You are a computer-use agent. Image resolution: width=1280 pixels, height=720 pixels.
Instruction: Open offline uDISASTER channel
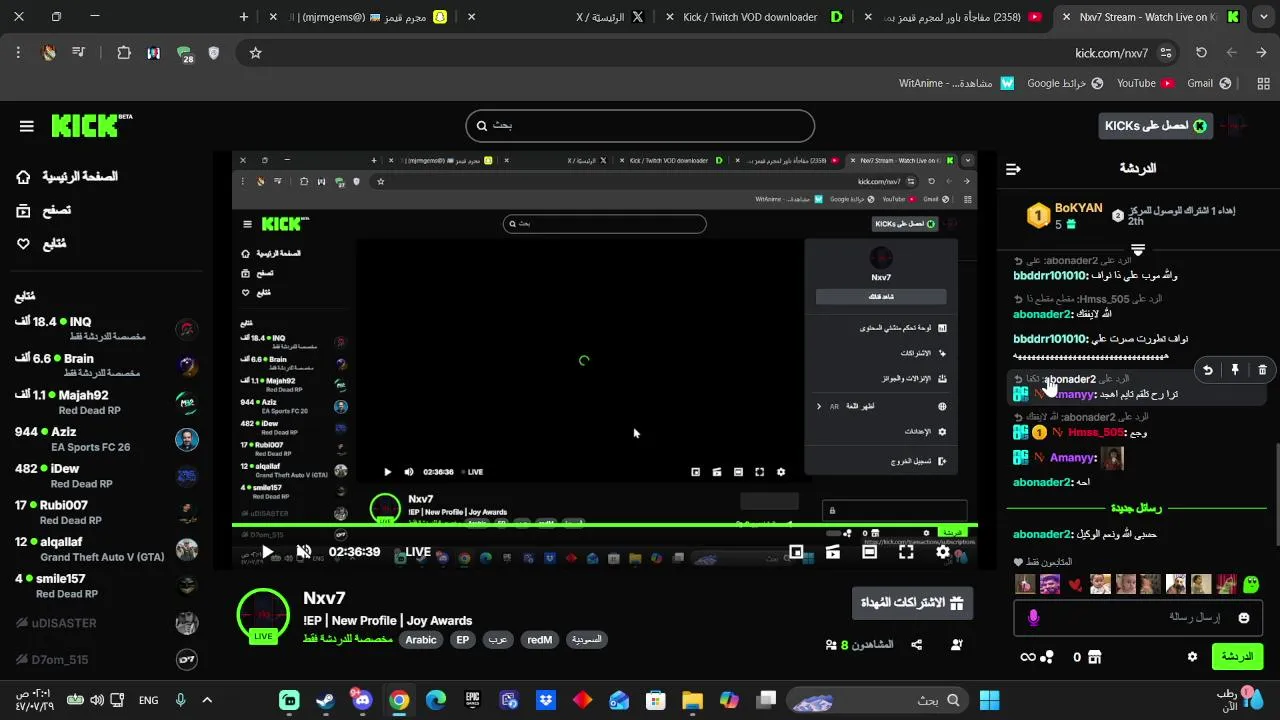[x=106, y=623]
